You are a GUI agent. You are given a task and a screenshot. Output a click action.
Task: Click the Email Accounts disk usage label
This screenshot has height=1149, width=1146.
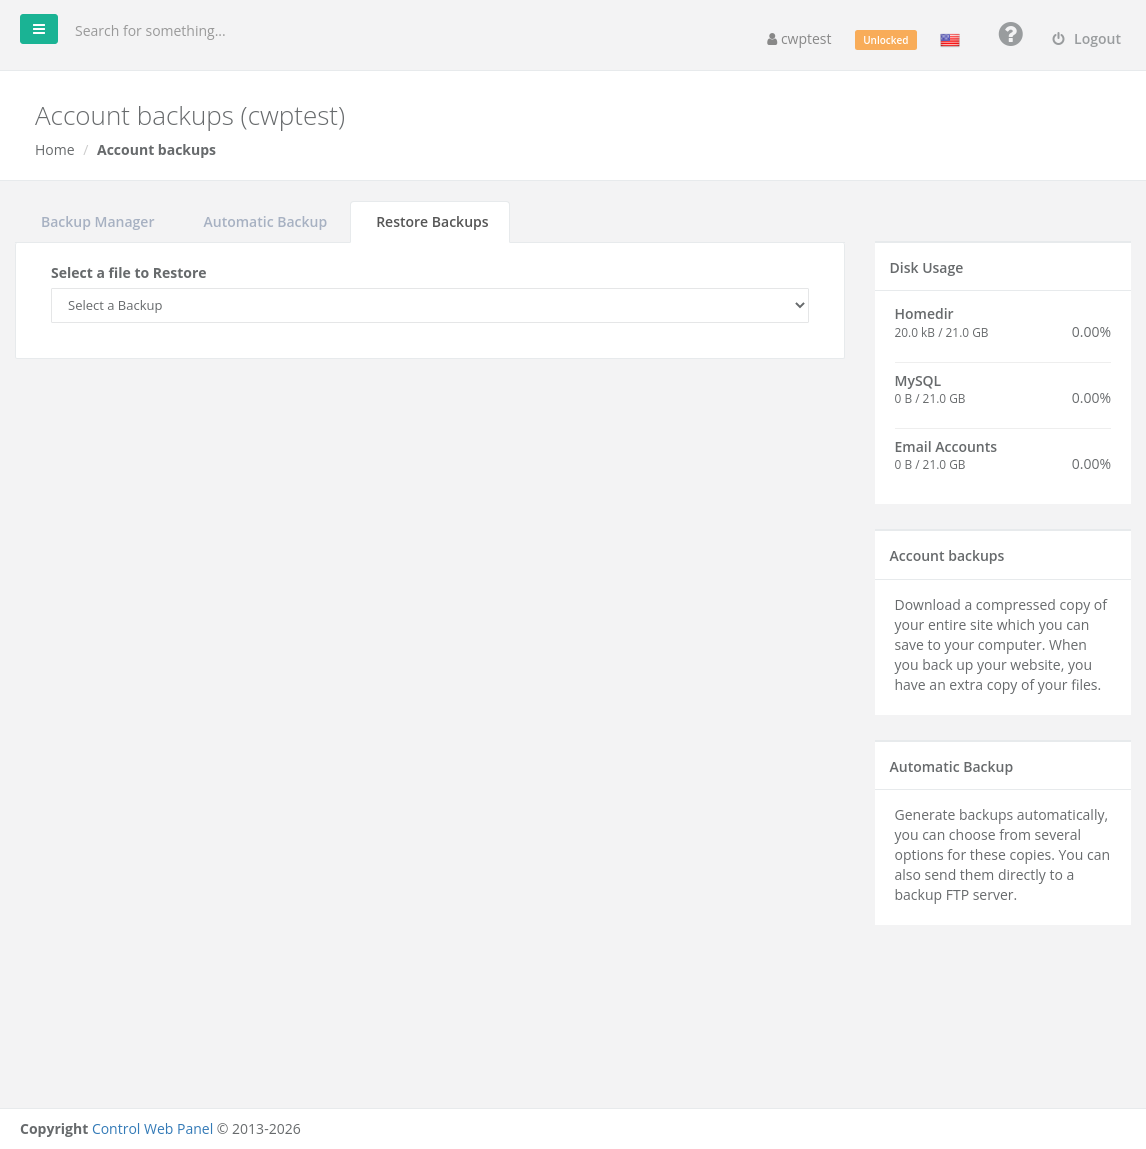click(x=945, y=447)
